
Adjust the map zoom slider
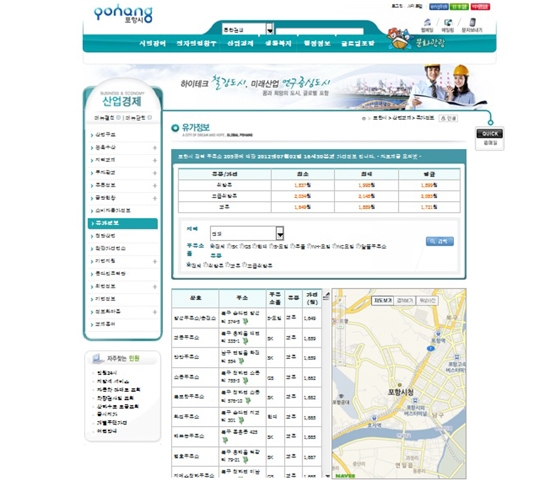tap(340, 326)
